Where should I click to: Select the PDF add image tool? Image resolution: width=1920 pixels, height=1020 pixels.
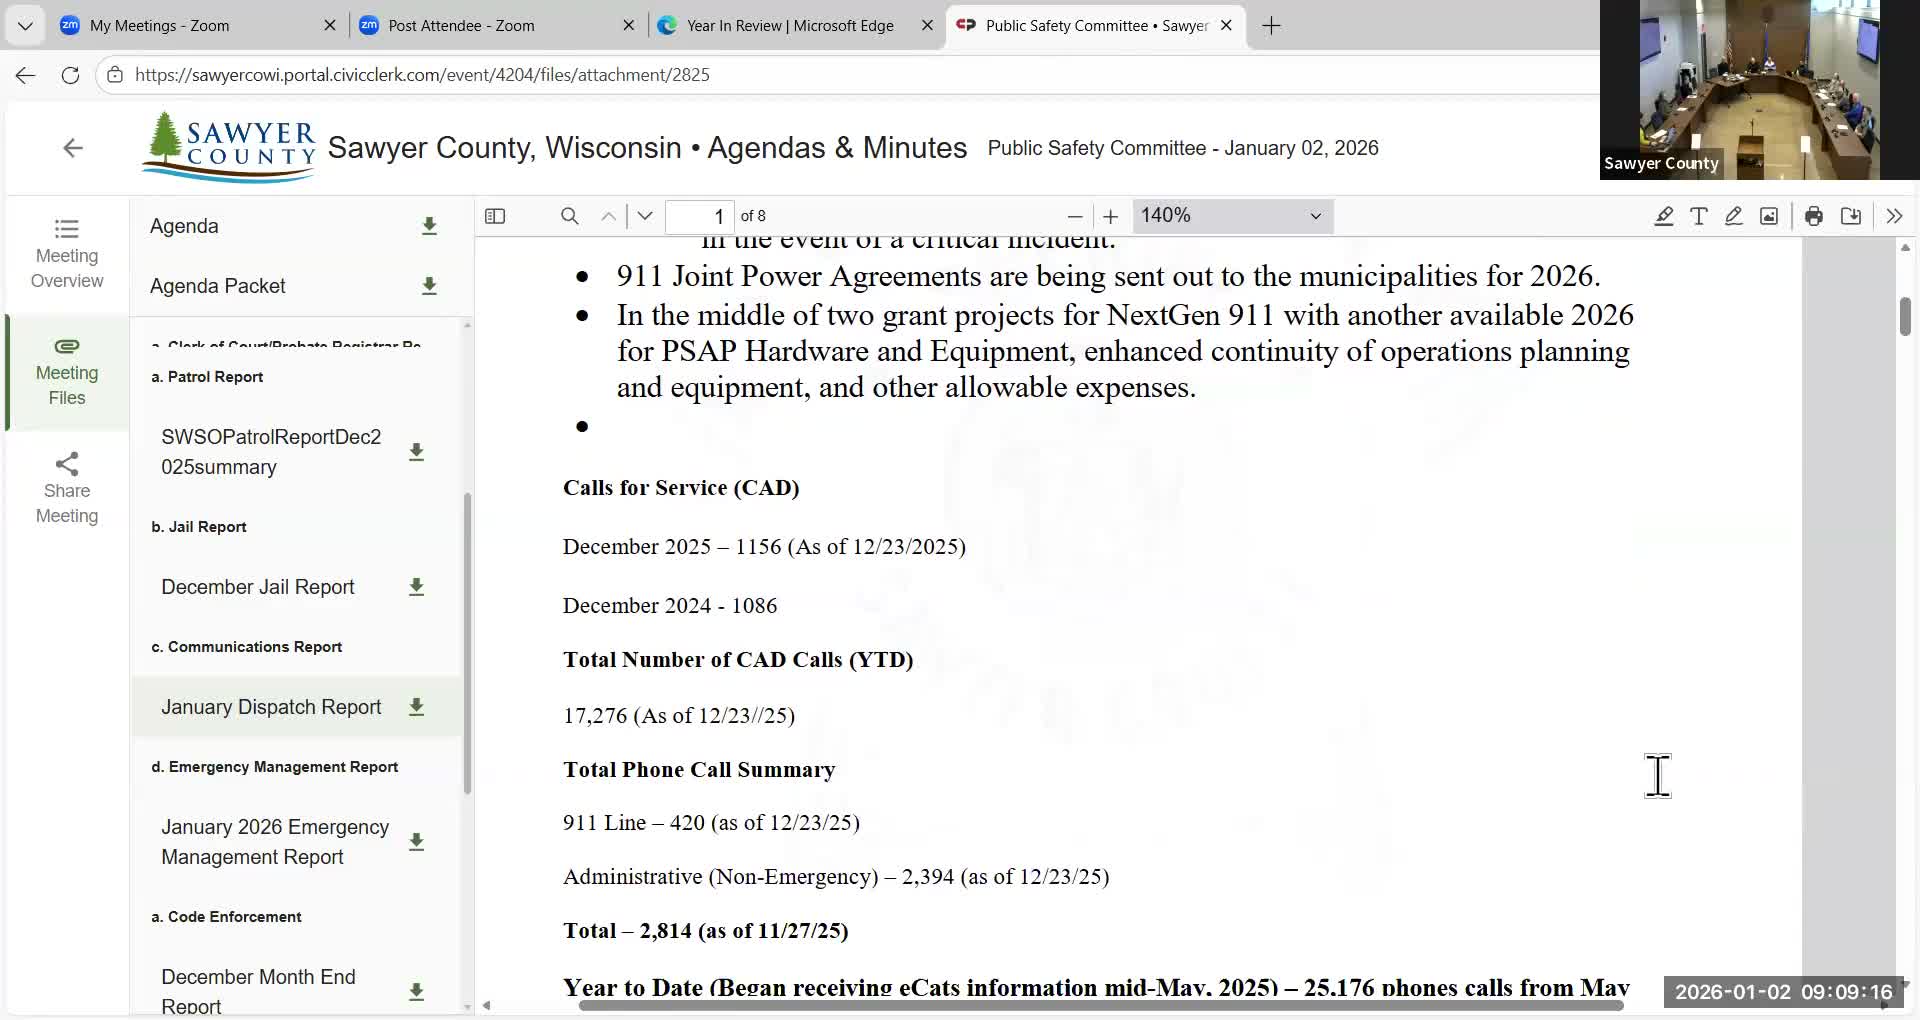pos(1769,216)
